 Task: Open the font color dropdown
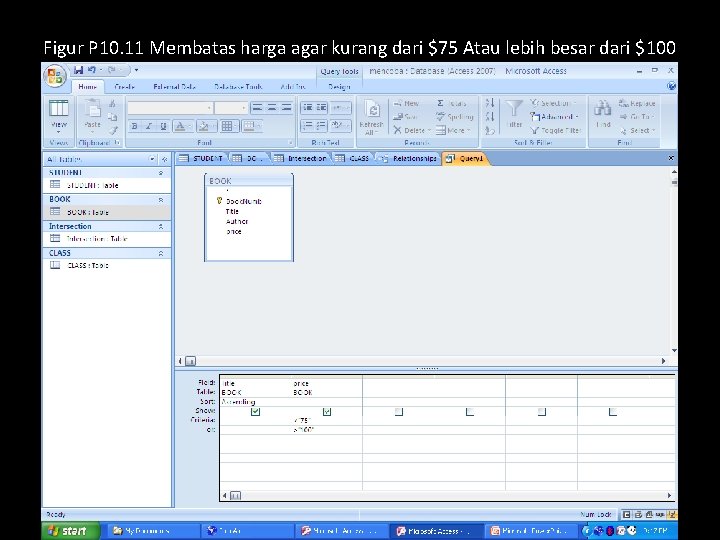[190, 126]
